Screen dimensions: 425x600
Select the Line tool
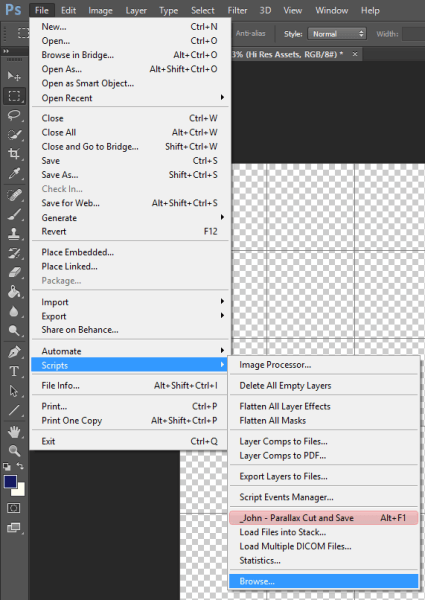coord(14,410)
